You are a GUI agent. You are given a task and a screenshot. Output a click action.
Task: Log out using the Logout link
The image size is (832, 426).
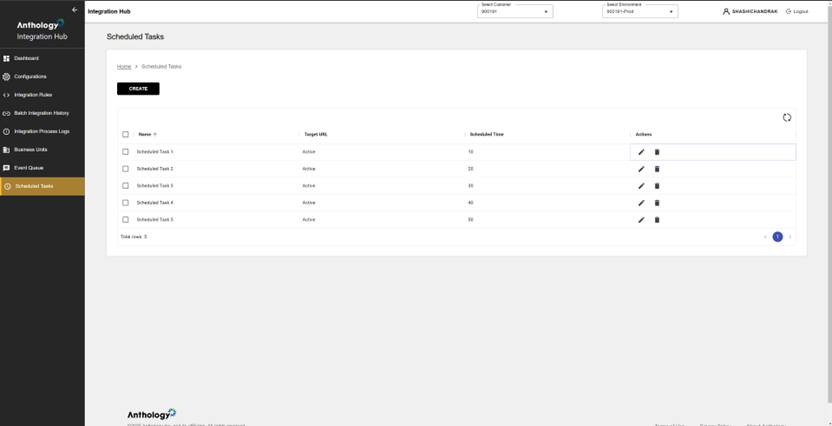tap(798, 11)
